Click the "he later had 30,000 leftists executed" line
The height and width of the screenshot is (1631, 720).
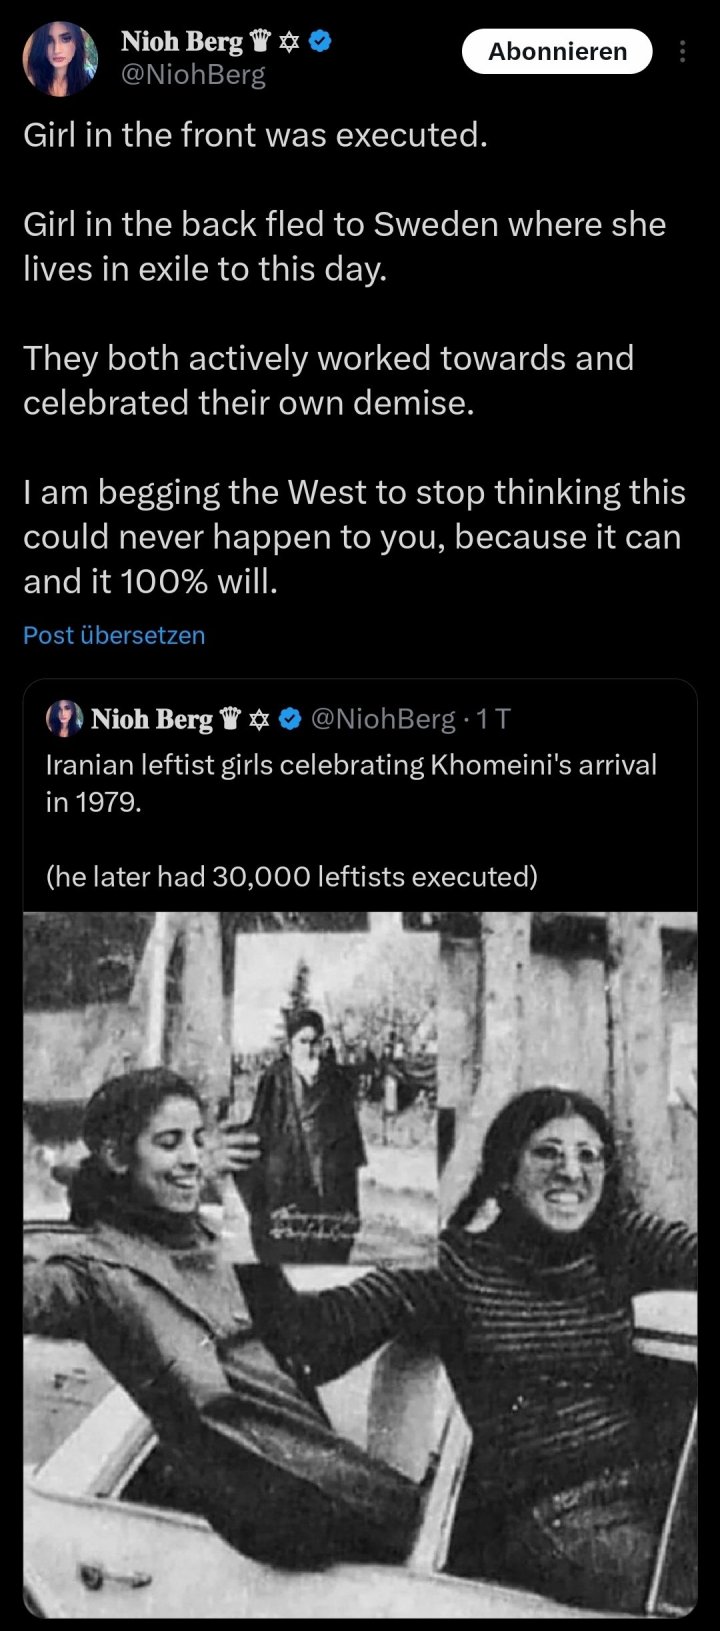click(x=291, y=876)
